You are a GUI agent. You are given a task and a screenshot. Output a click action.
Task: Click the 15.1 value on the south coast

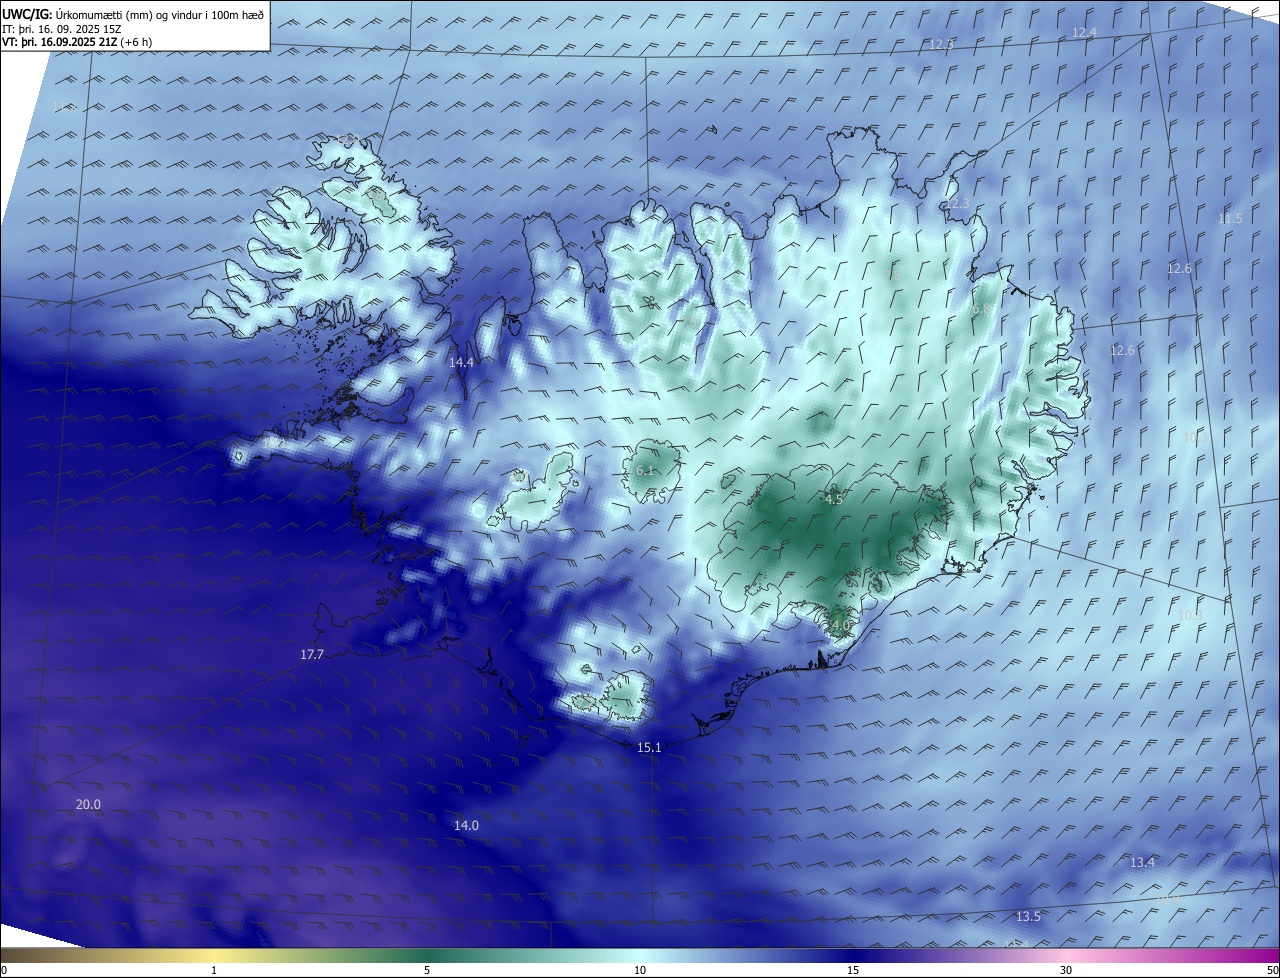pyautogui.click(x=650, y=748)
